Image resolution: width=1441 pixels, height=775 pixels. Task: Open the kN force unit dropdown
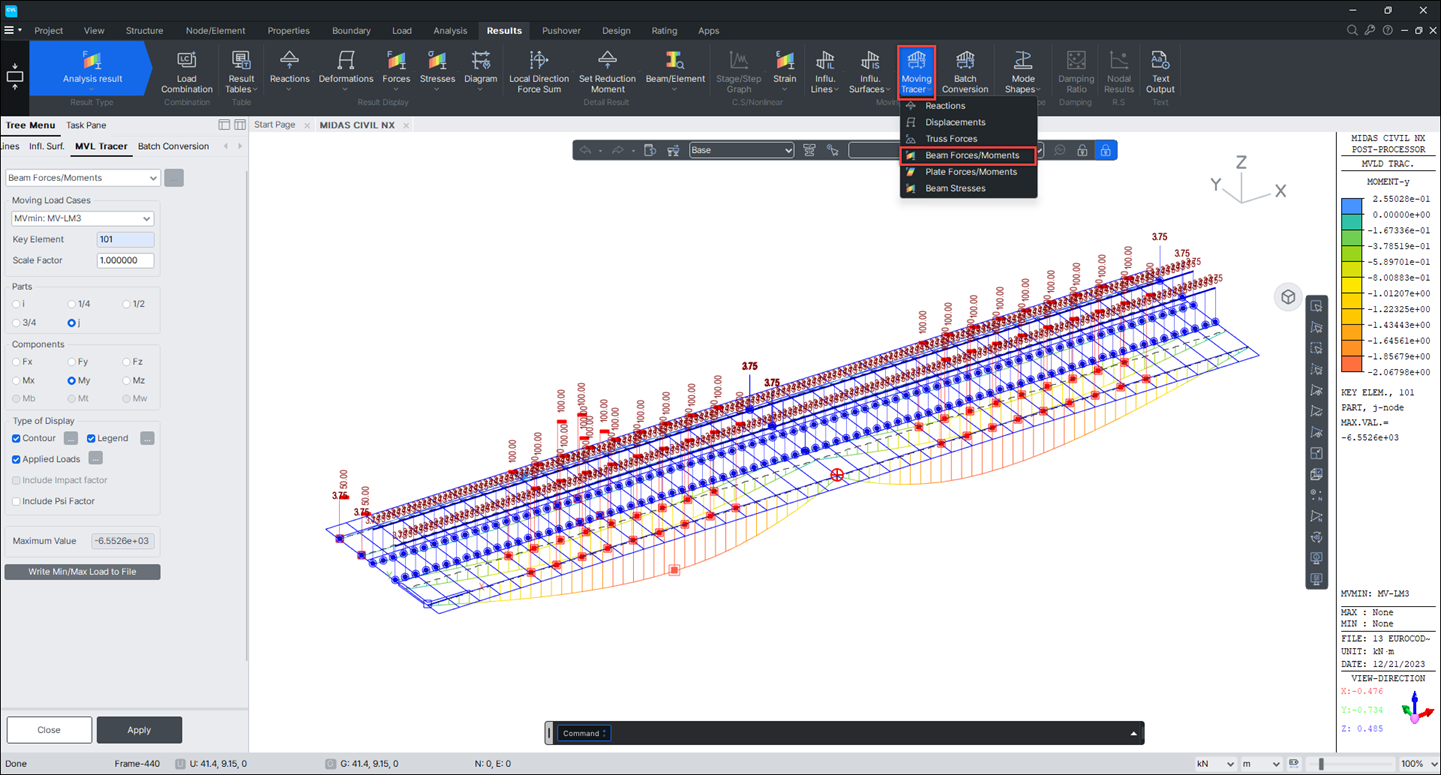[1215, 764]
